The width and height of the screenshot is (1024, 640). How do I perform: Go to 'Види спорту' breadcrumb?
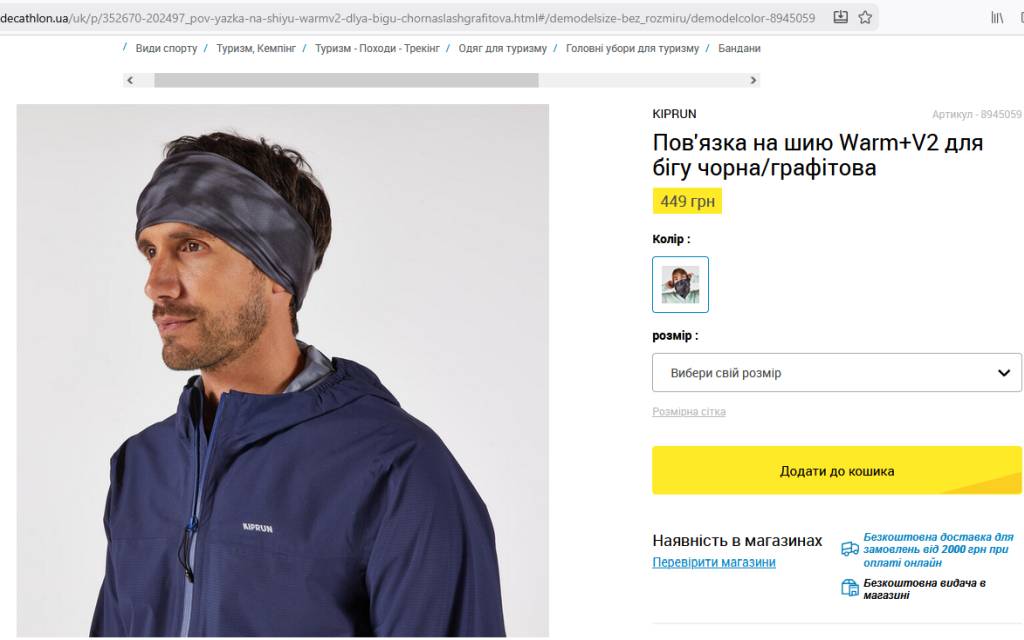(x=166, y=48)
